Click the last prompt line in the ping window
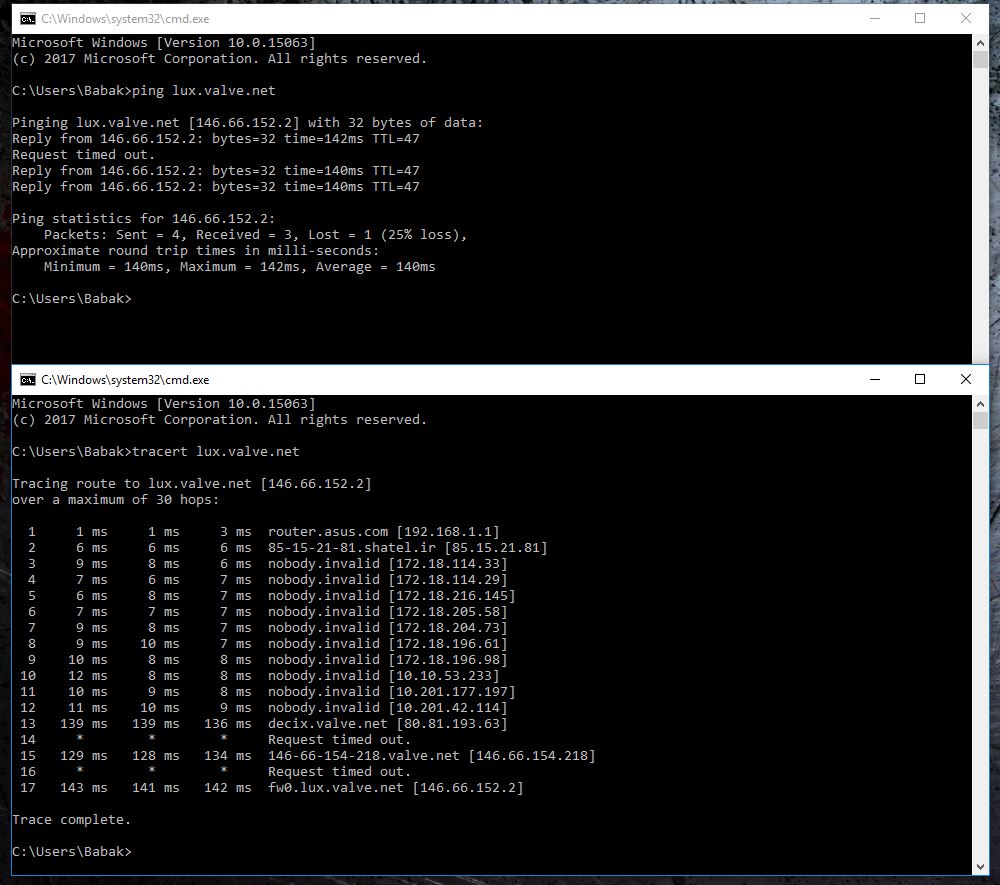This screenshot has width=1000, height=885. click(x=71, y=299)
